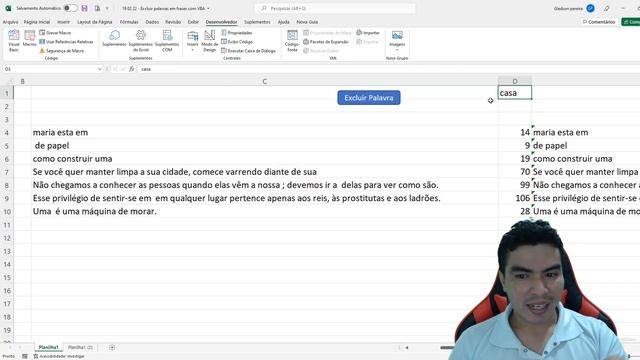
Task: Switch to Fórmulas tab
Action: [129, 22]
